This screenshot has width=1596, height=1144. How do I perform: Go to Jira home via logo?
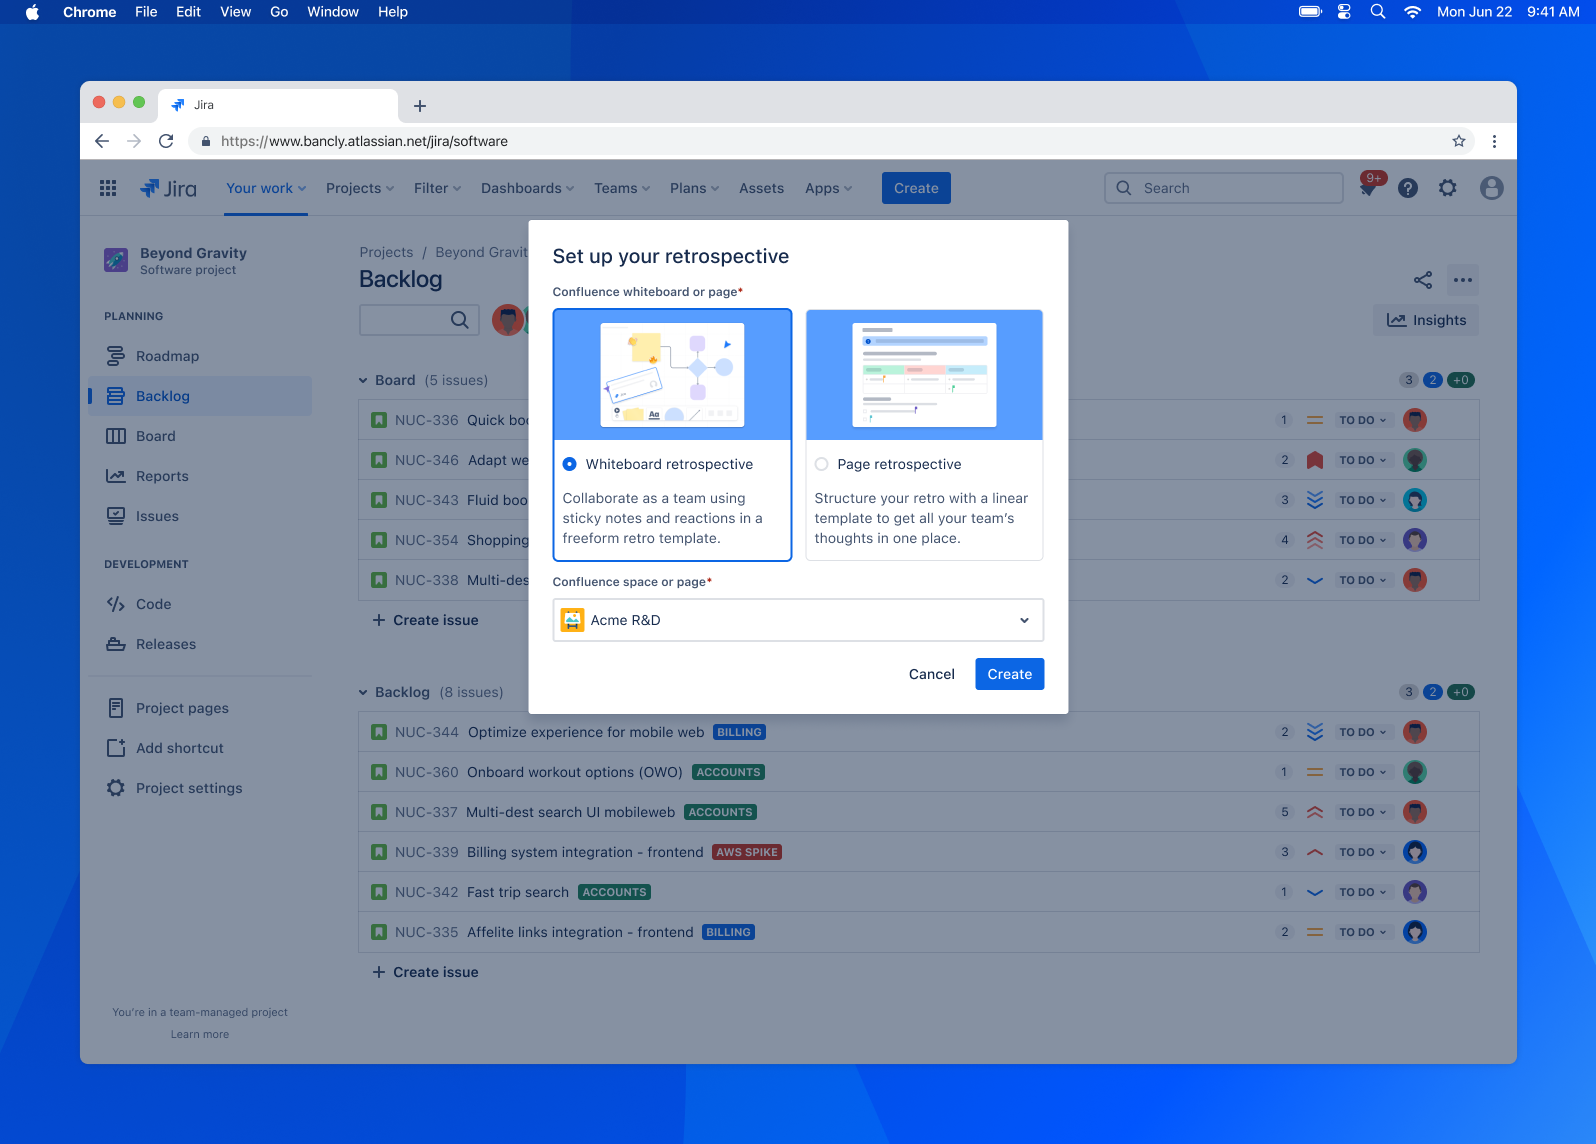(168, 188)
